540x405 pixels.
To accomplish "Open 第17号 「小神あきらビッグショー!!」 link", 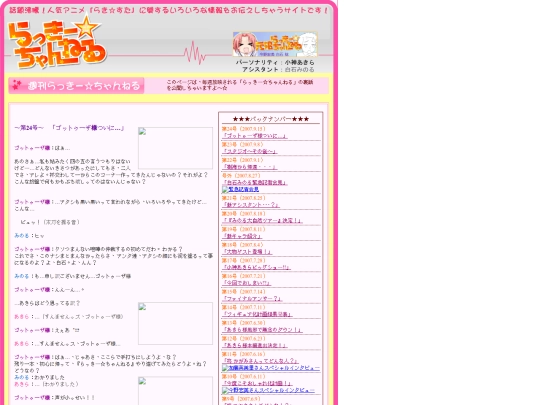I will click(256, 267).
